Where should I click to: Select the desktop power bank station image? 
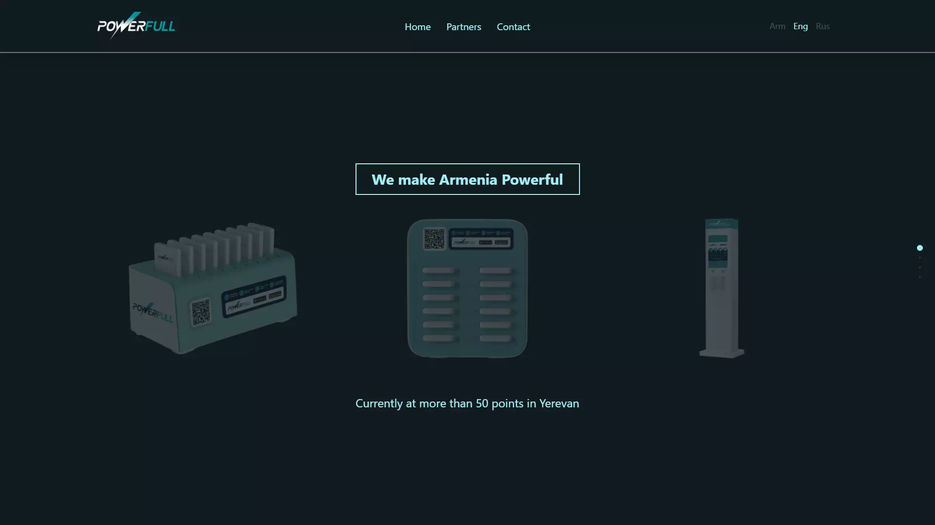tap(212, 289)
